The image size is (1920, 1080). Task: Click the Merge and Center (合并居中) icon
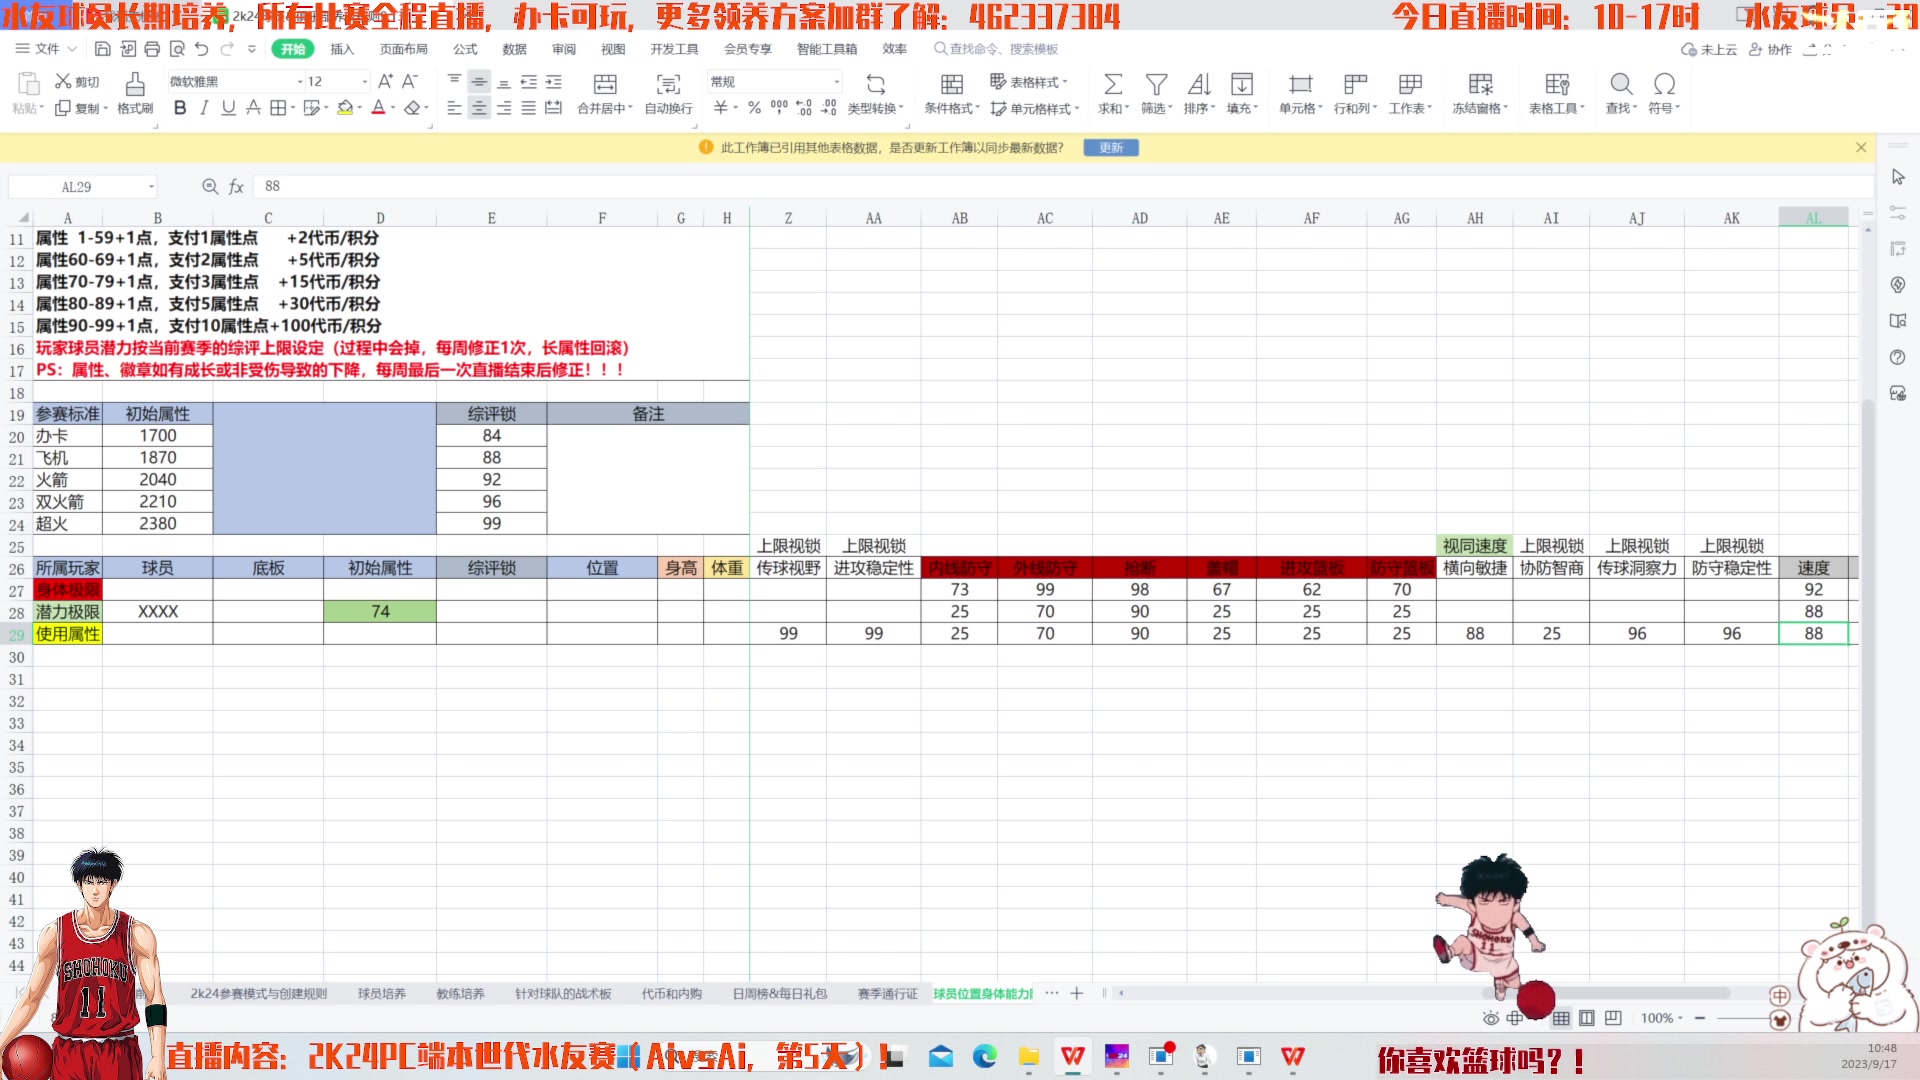(605, 85)
